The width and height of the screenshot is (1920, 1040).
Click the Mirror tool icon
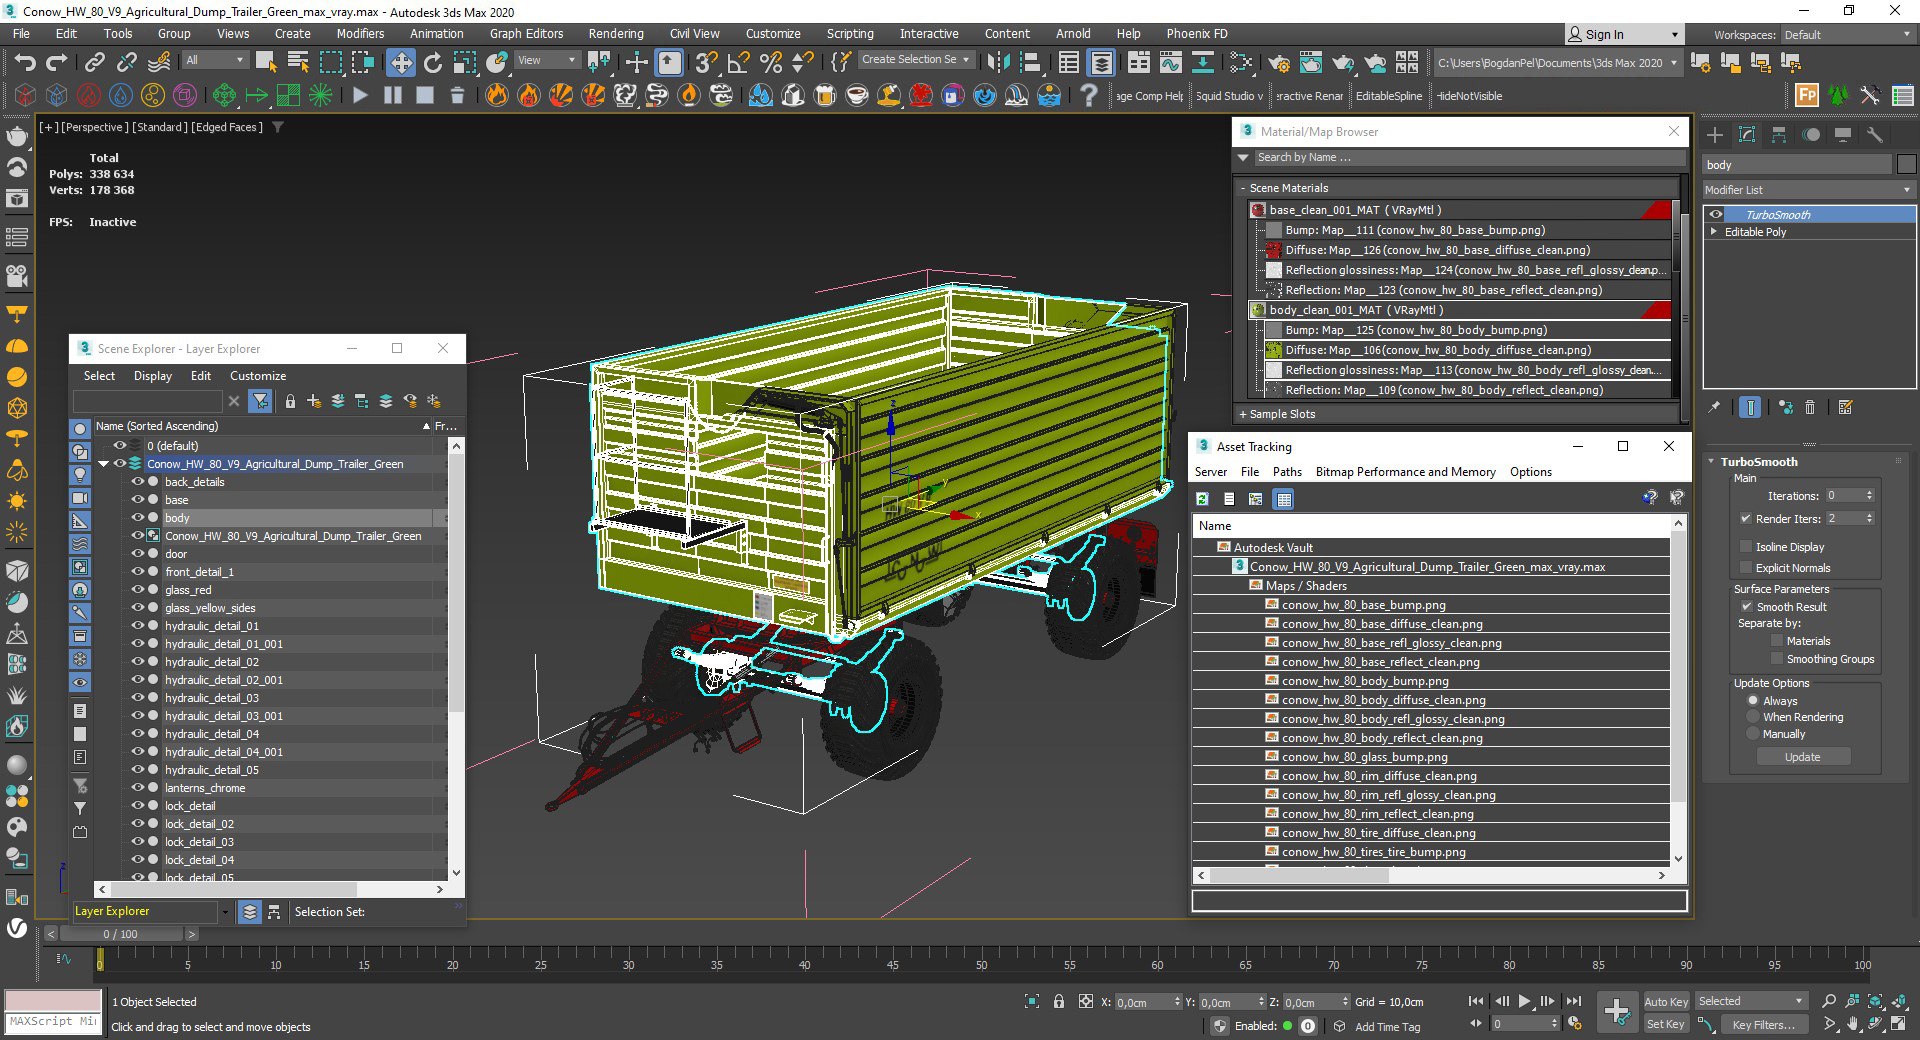point(998,62)
